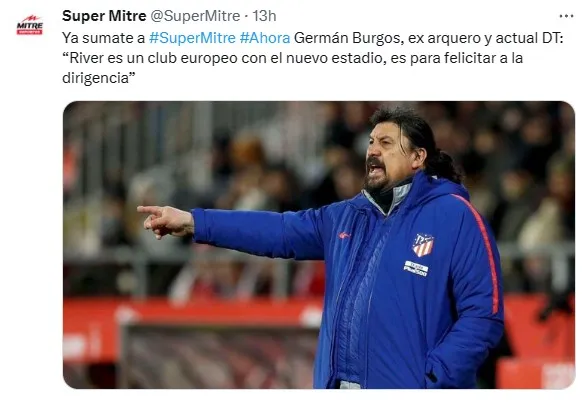Viewport: 584px width, 402px height.
Task: Click the phrase 'Ya sumate a'
Action: [103, 38]
